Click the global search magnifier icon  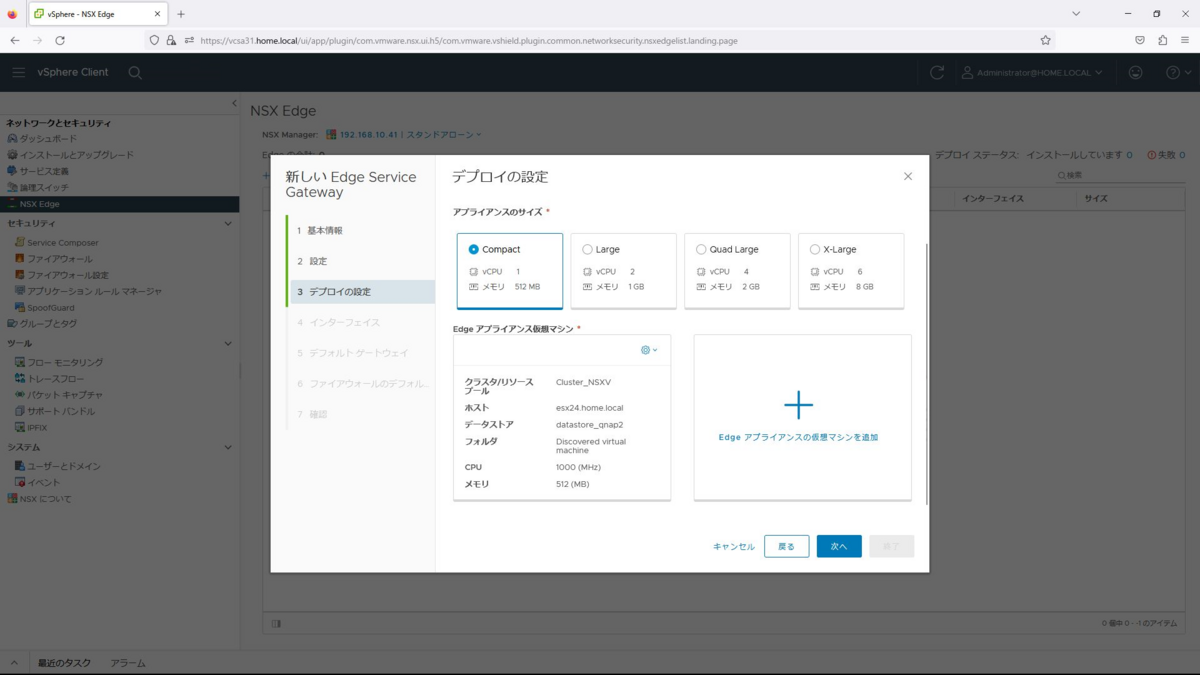point(135,73)
